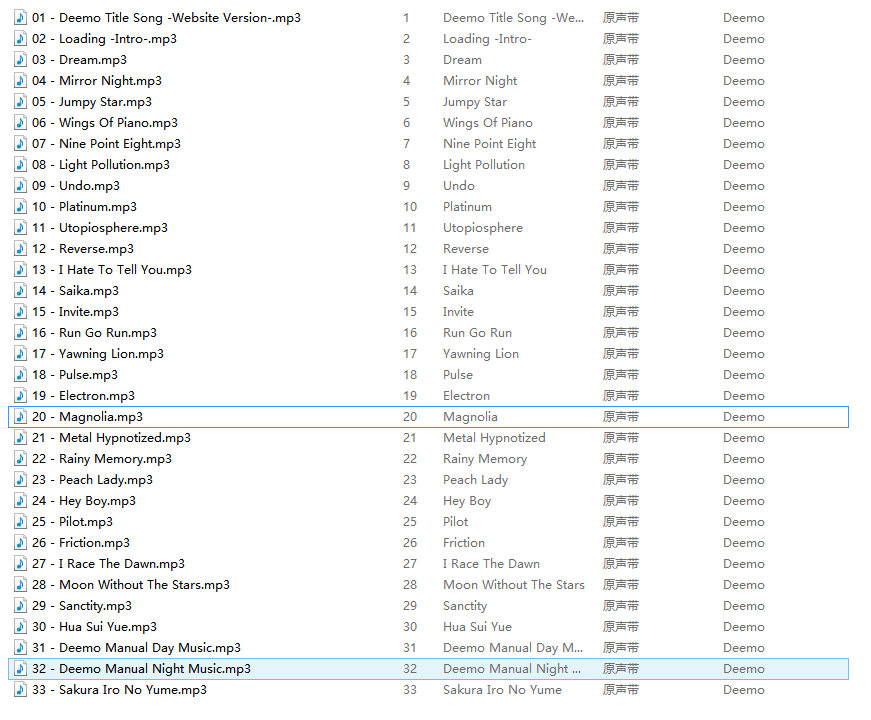871x720 pixels.
Task: Click the title cell Loading -Intro-
Action: pos(487,39)
